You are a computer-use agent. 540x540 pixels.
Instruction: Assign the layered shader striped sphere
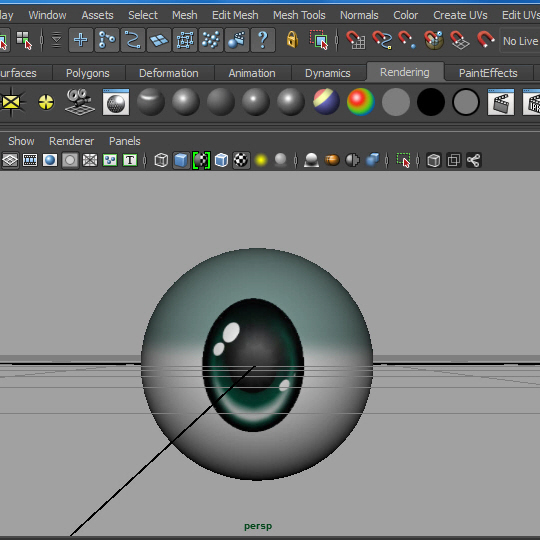(326, 102)
